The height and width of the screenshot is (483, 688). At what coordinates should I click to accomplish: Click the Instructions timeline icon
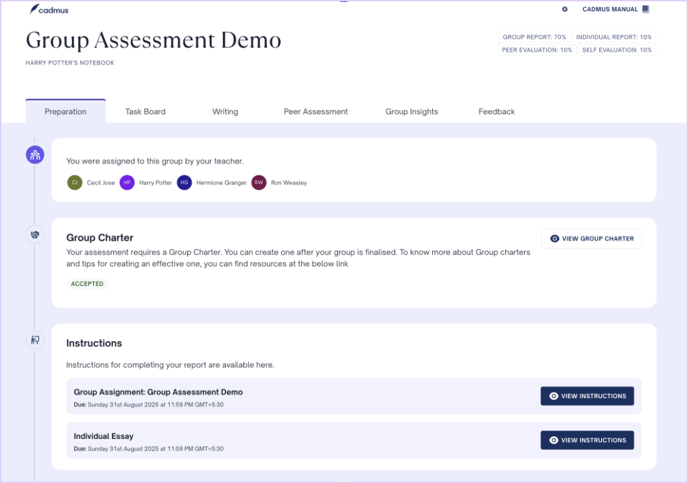pos(35,340)
